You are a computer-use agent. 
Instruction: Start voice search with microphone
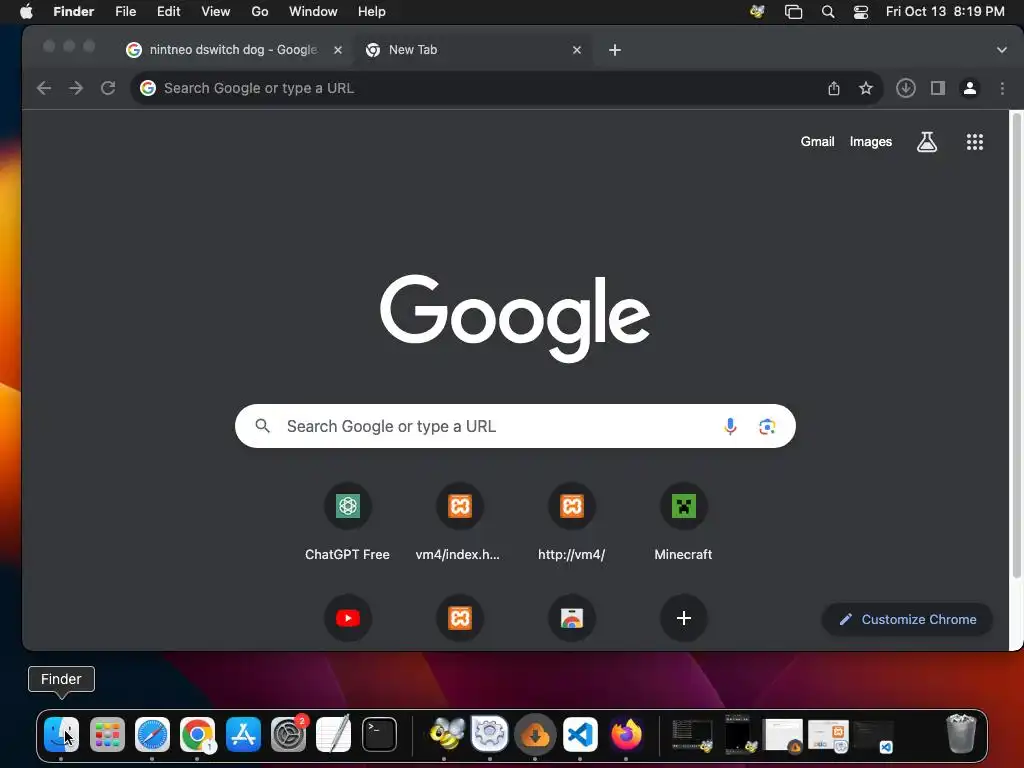pos(730,426)
